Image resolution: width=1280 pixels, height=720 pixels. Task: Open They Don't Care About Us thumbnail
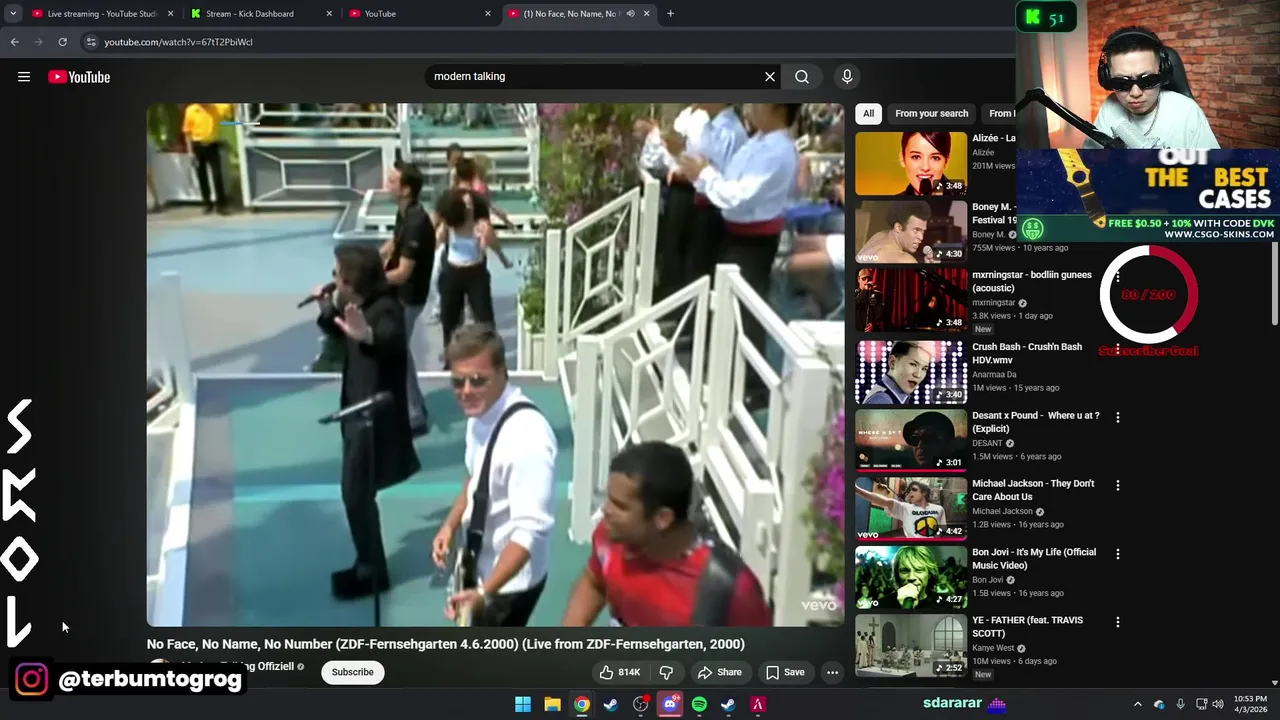click(911, 508)
